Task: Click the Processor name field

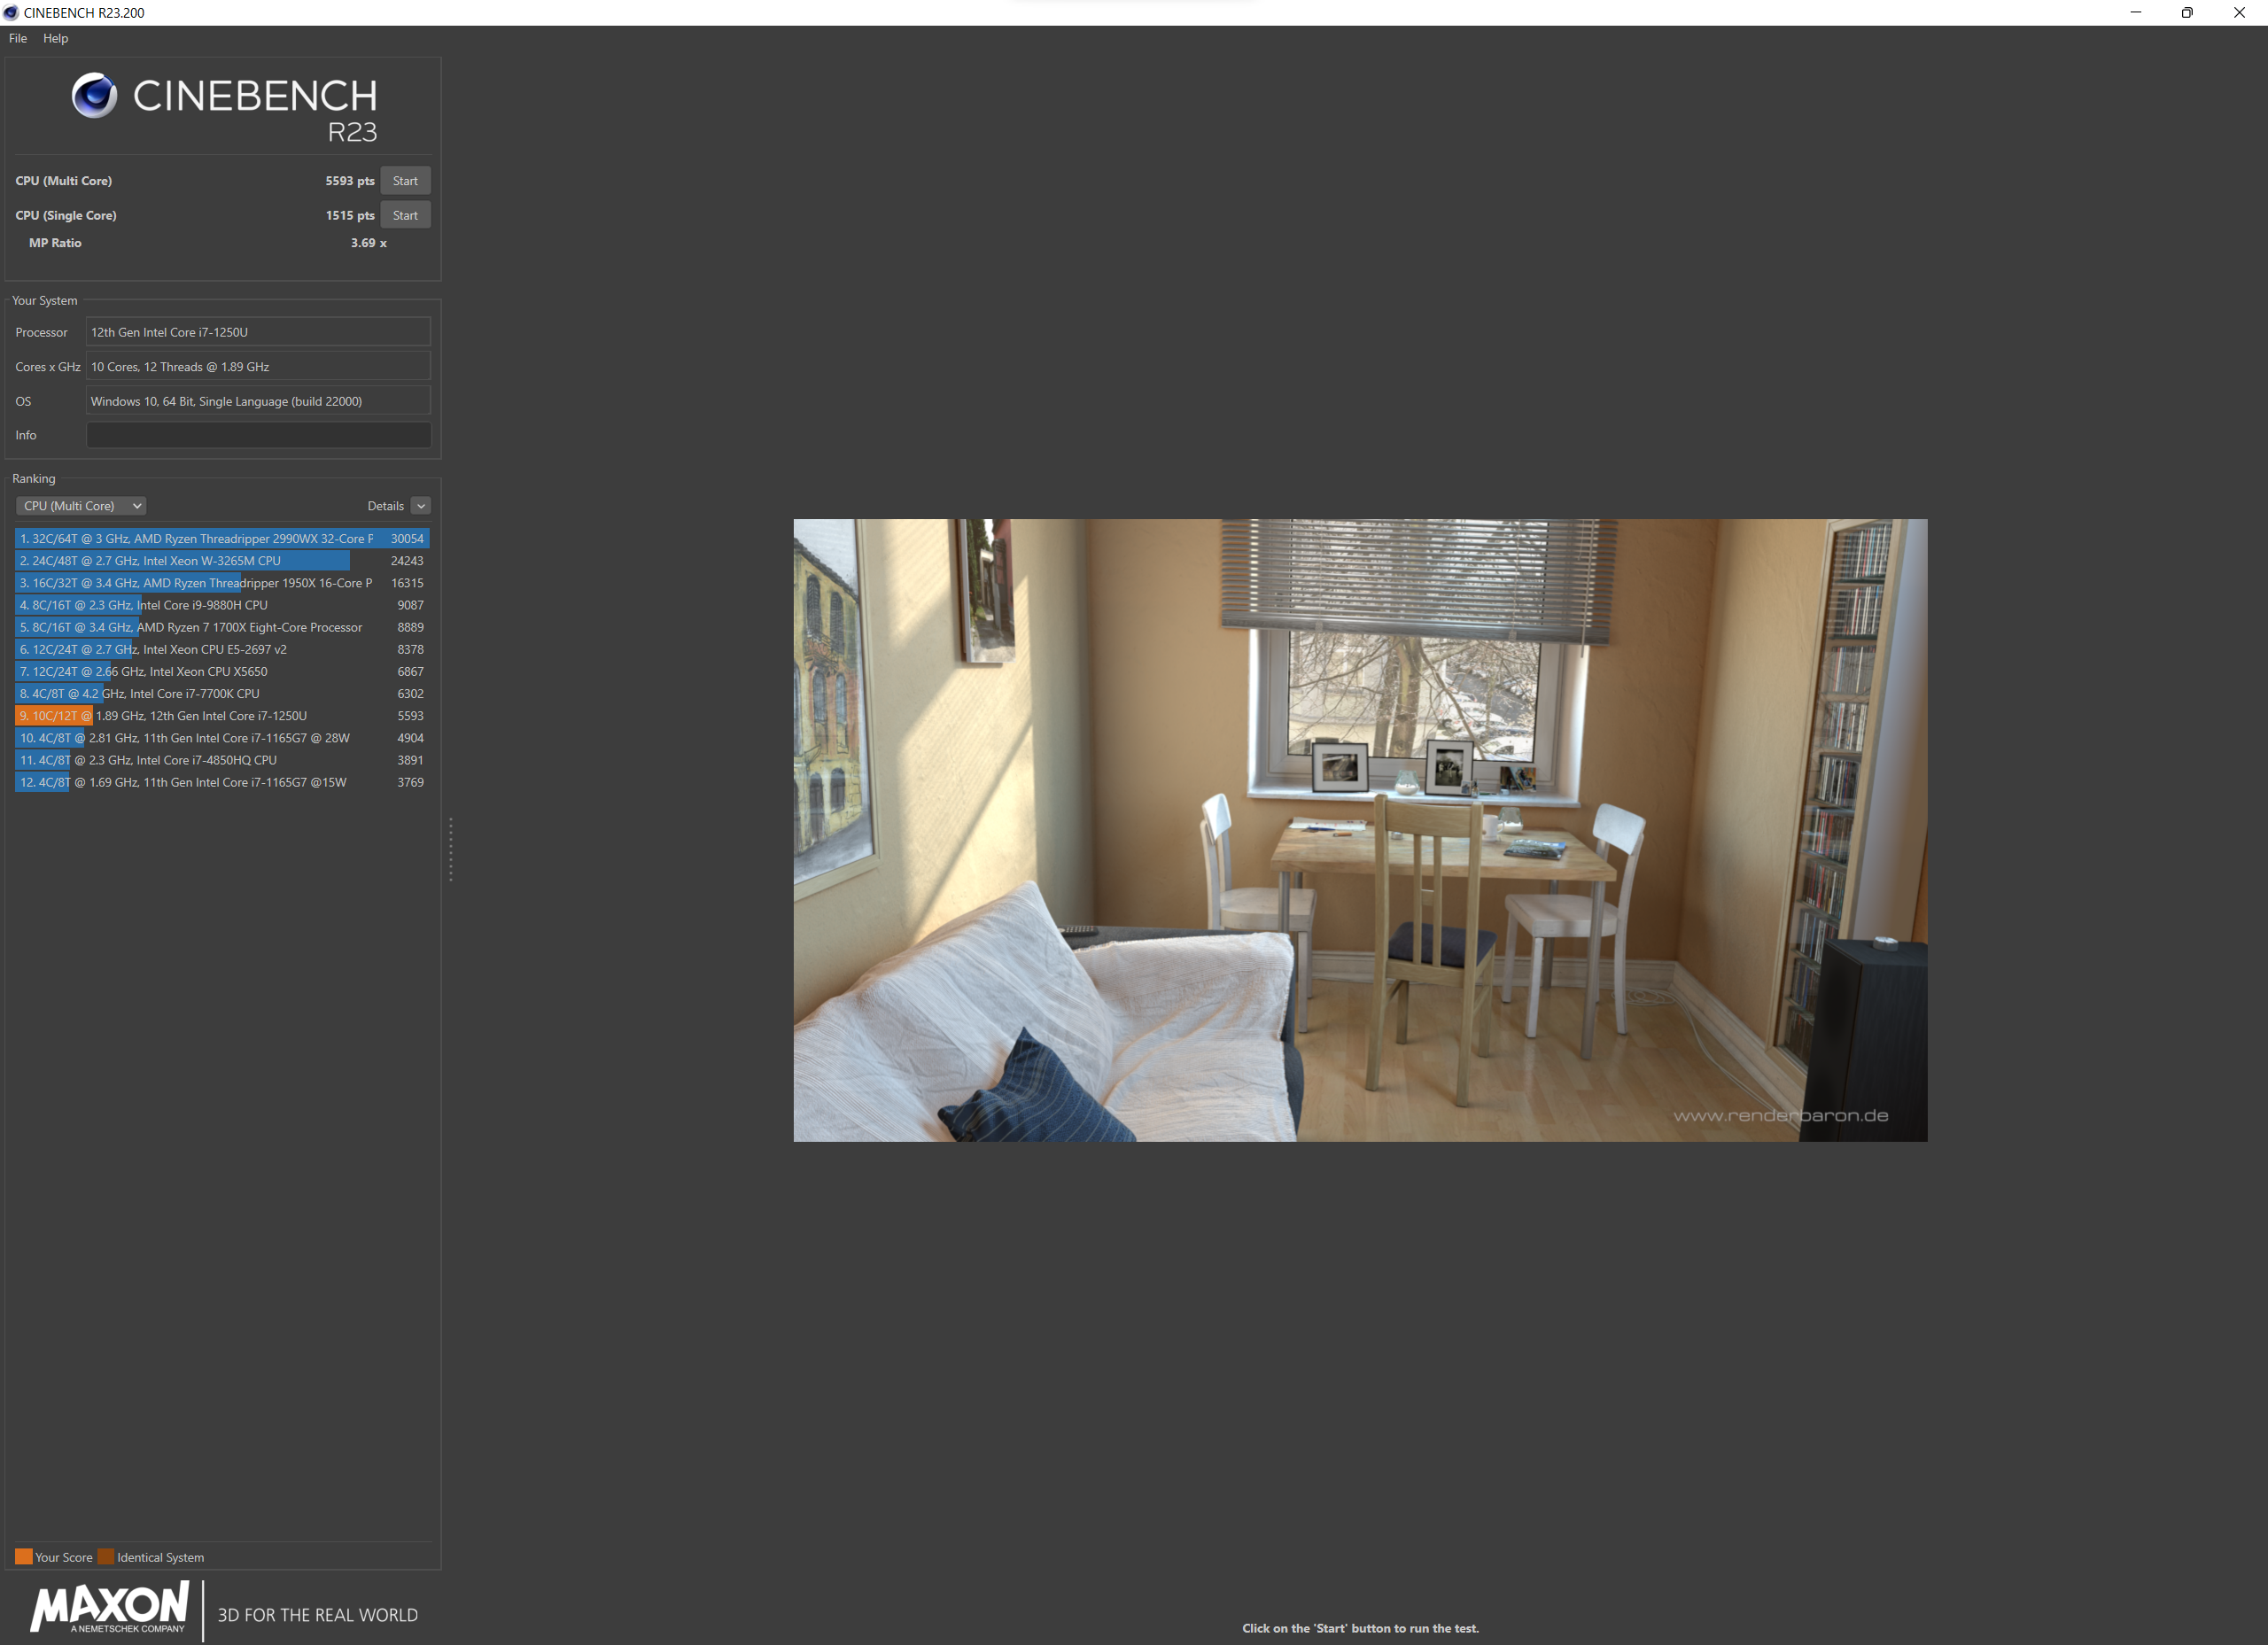Action: point(258,332)
